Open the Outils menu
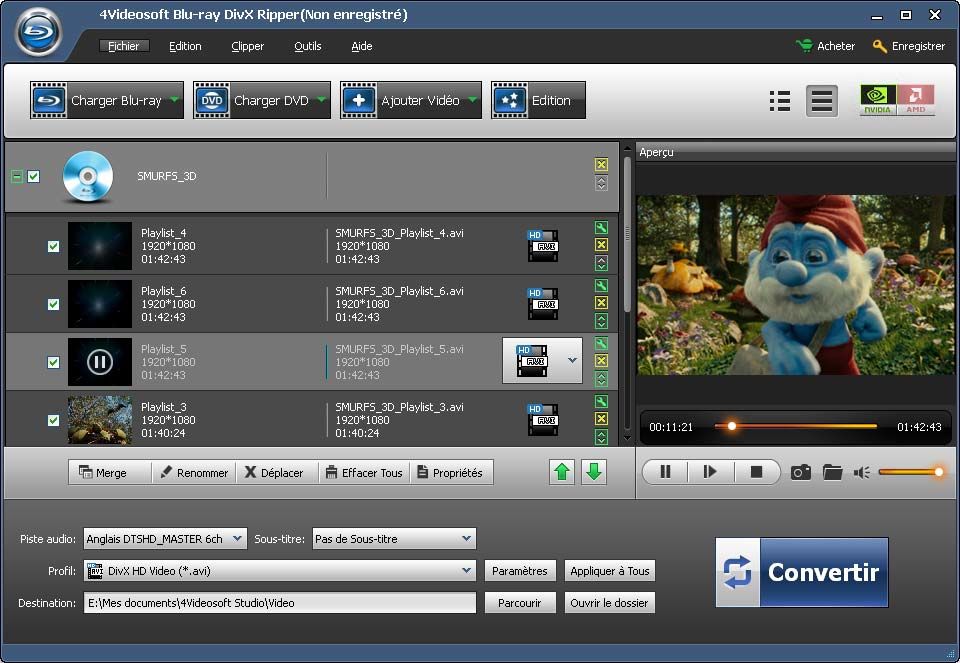The image size is (960, 663). pyautogui.click(x=307, y=46)
